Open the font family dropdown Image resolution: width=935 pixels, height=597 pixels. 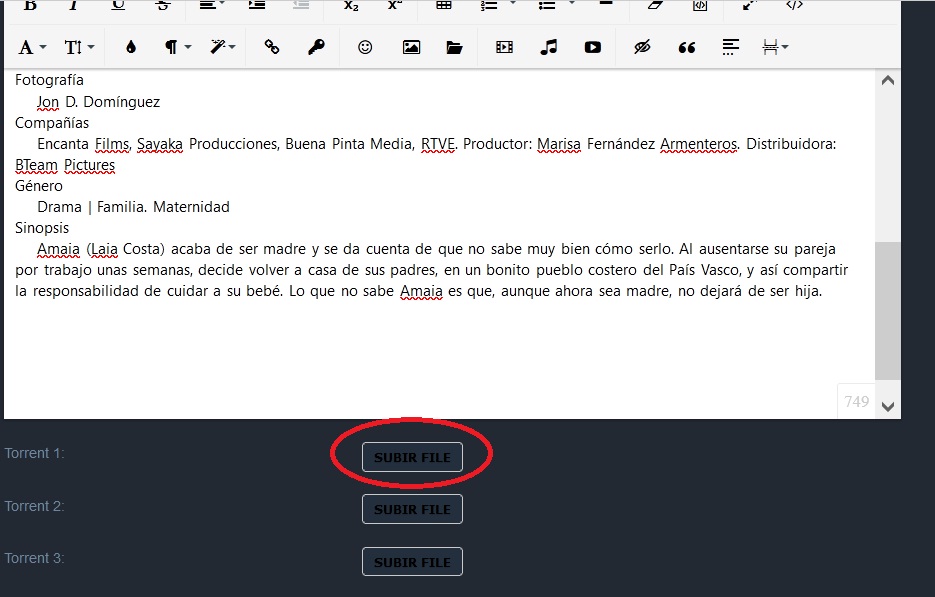(x=33, y=47)
